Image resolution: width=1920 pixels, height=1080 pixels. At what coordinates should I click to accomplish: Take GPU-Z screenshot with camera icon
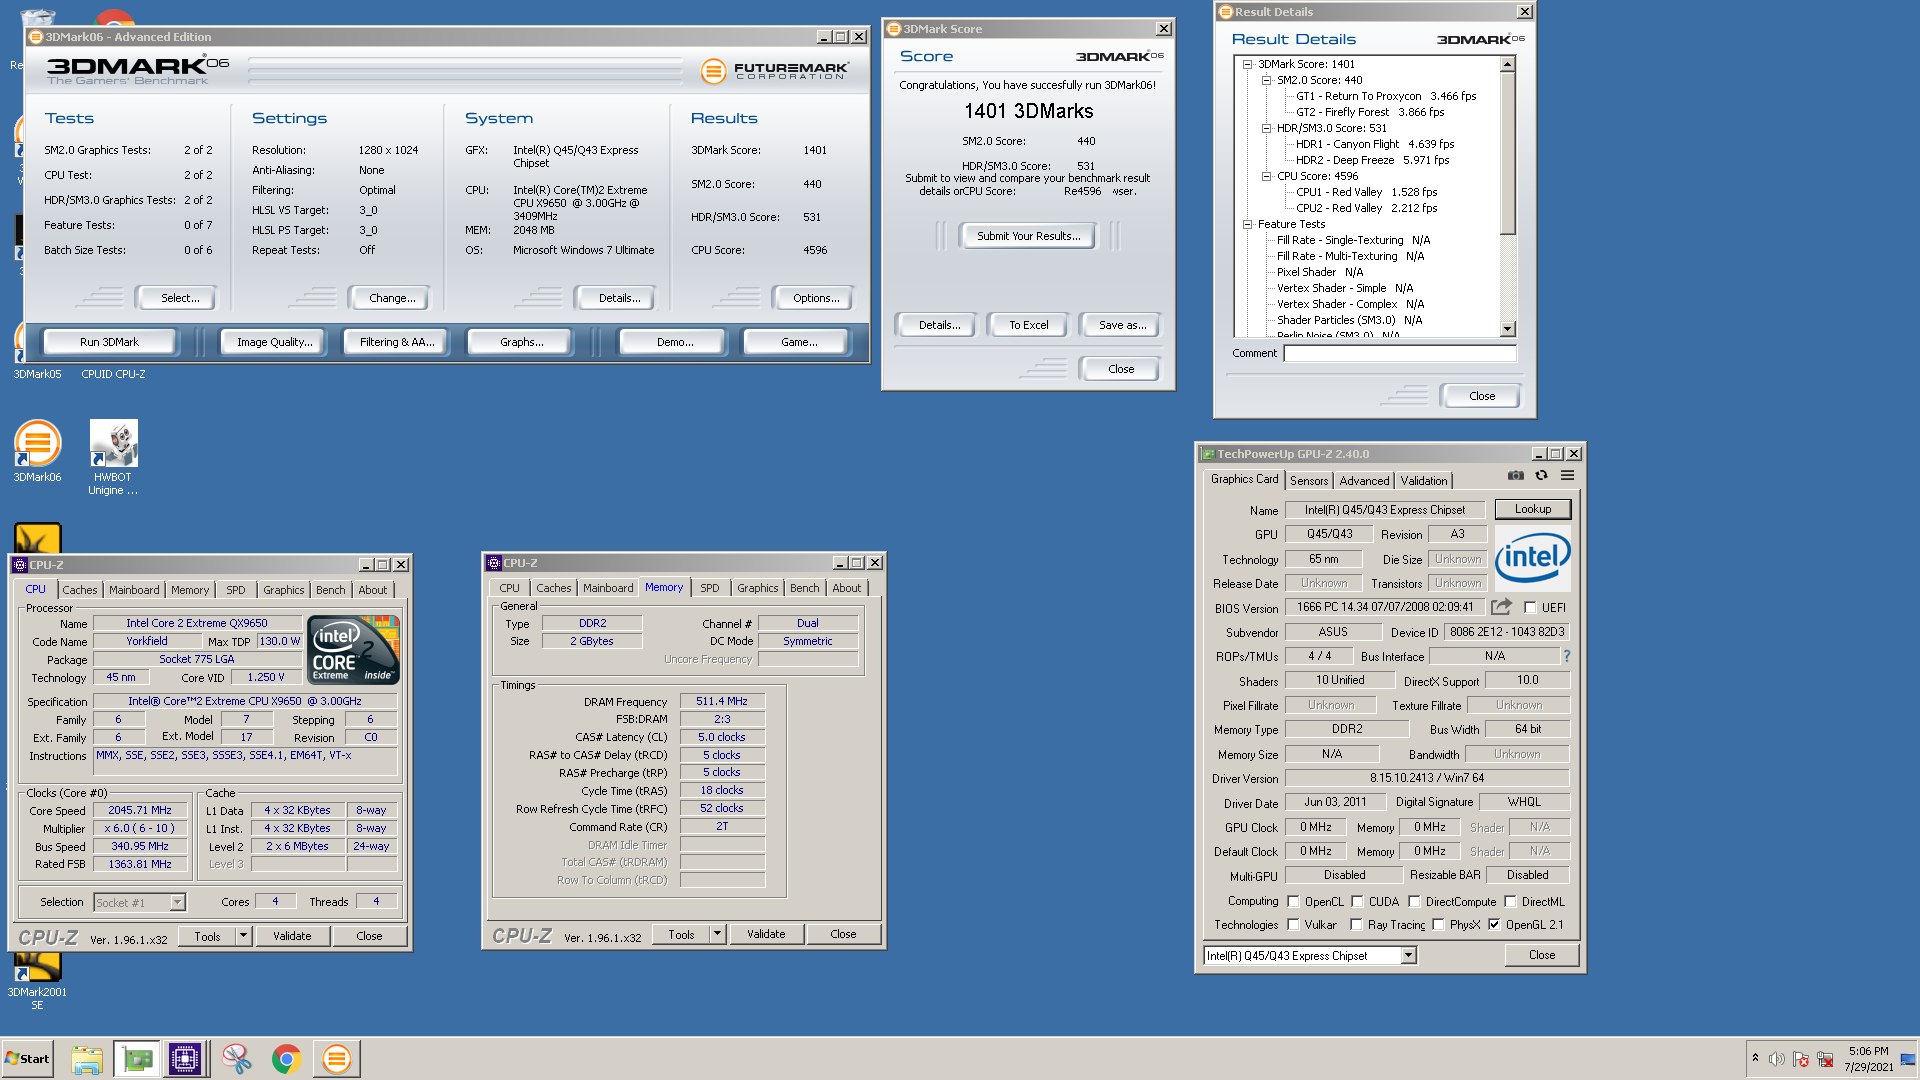[1516, 476]
